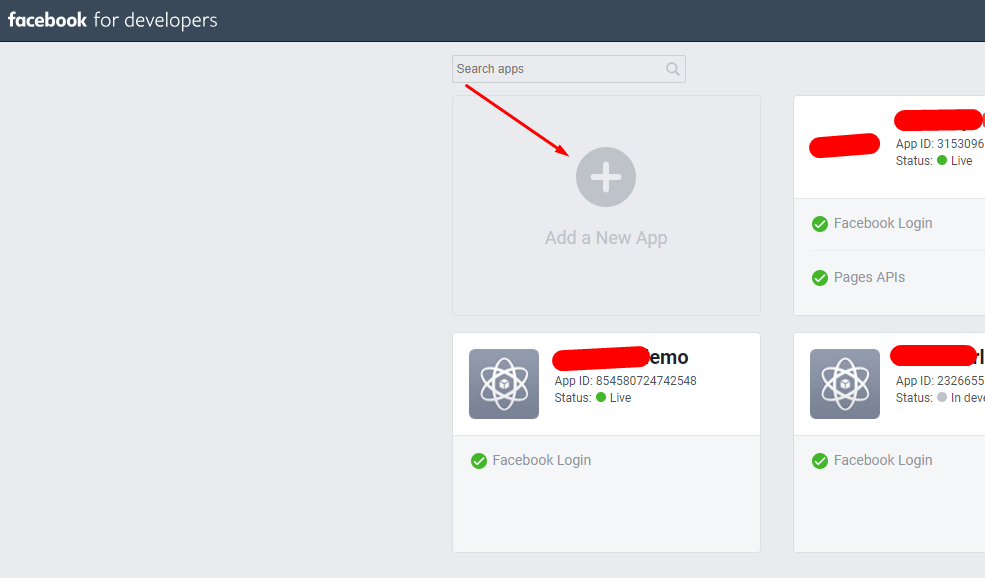Select App ID: 2326655 text

tap(940, 381)
